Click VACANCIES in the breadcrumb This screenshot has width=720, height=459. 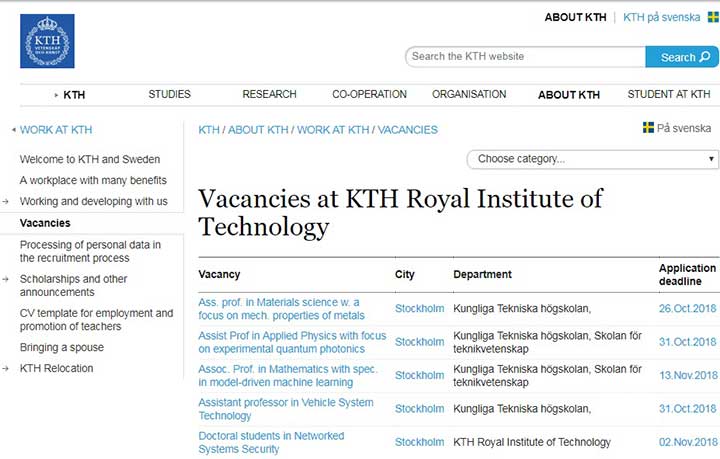coord(408,130)
